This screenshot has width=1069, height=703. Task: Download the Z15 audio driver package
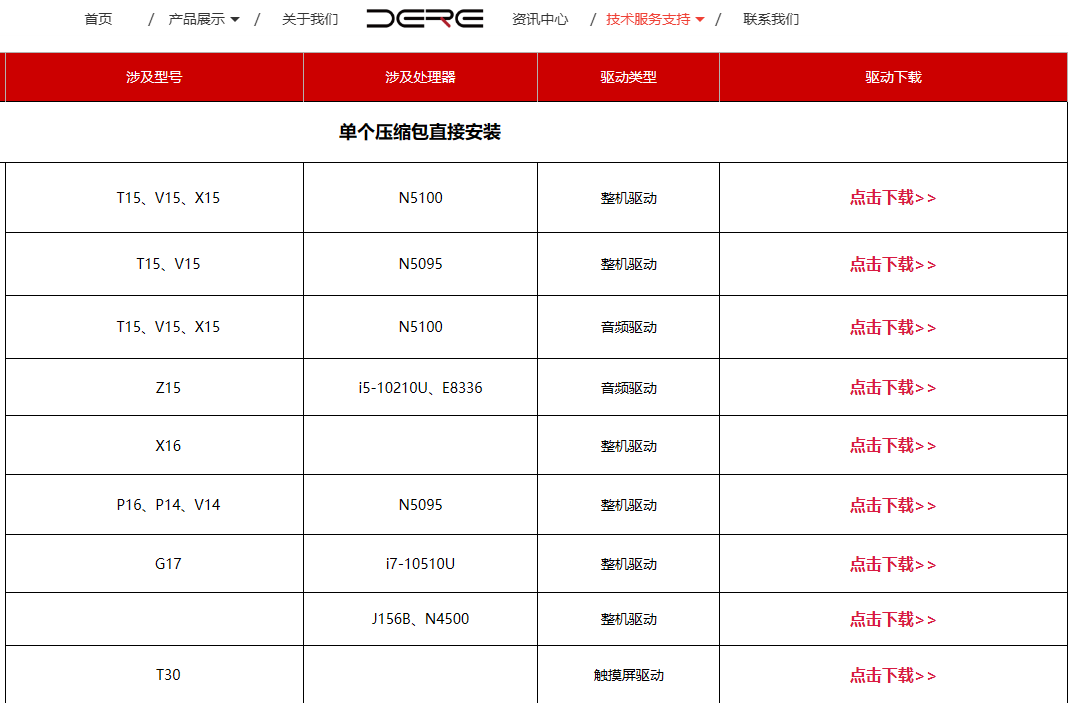[892, 387]
